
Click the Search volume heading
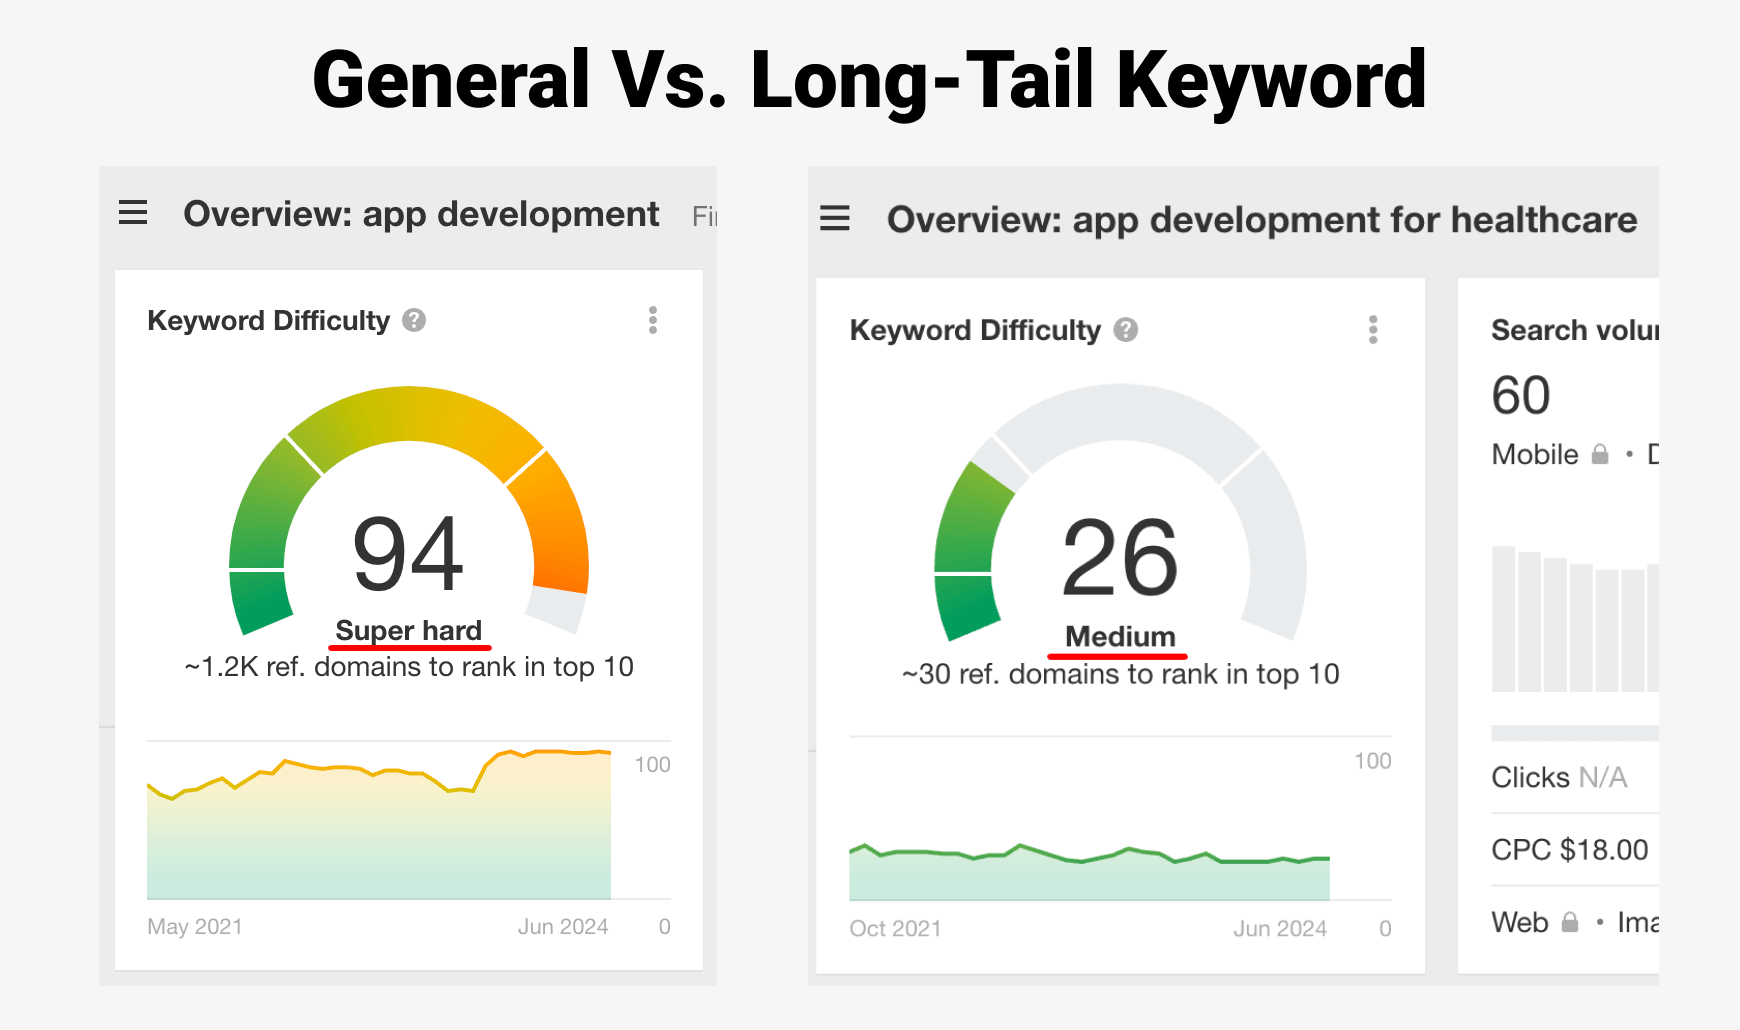pos(1575,330)
